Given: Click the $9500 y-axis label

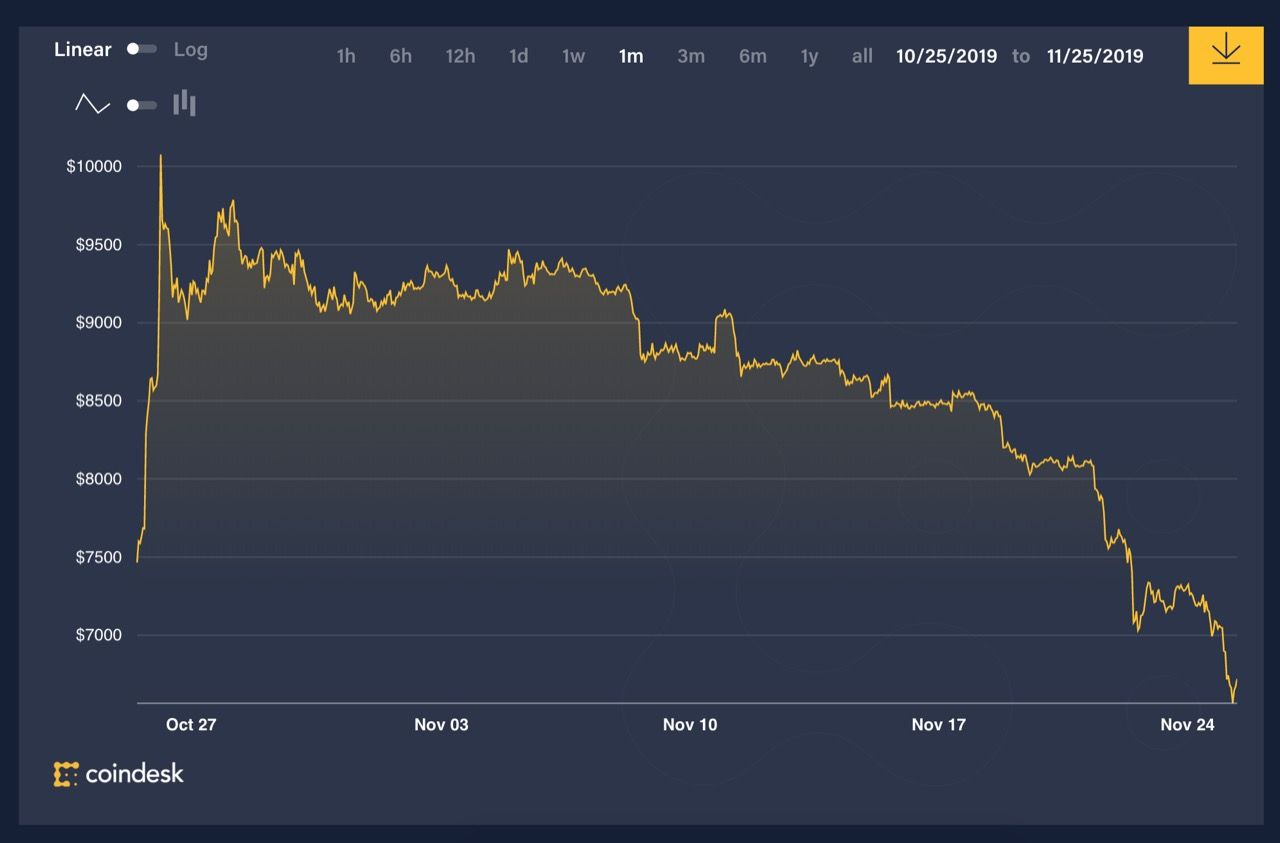Looking at the screenshot, I should point(98,245).
